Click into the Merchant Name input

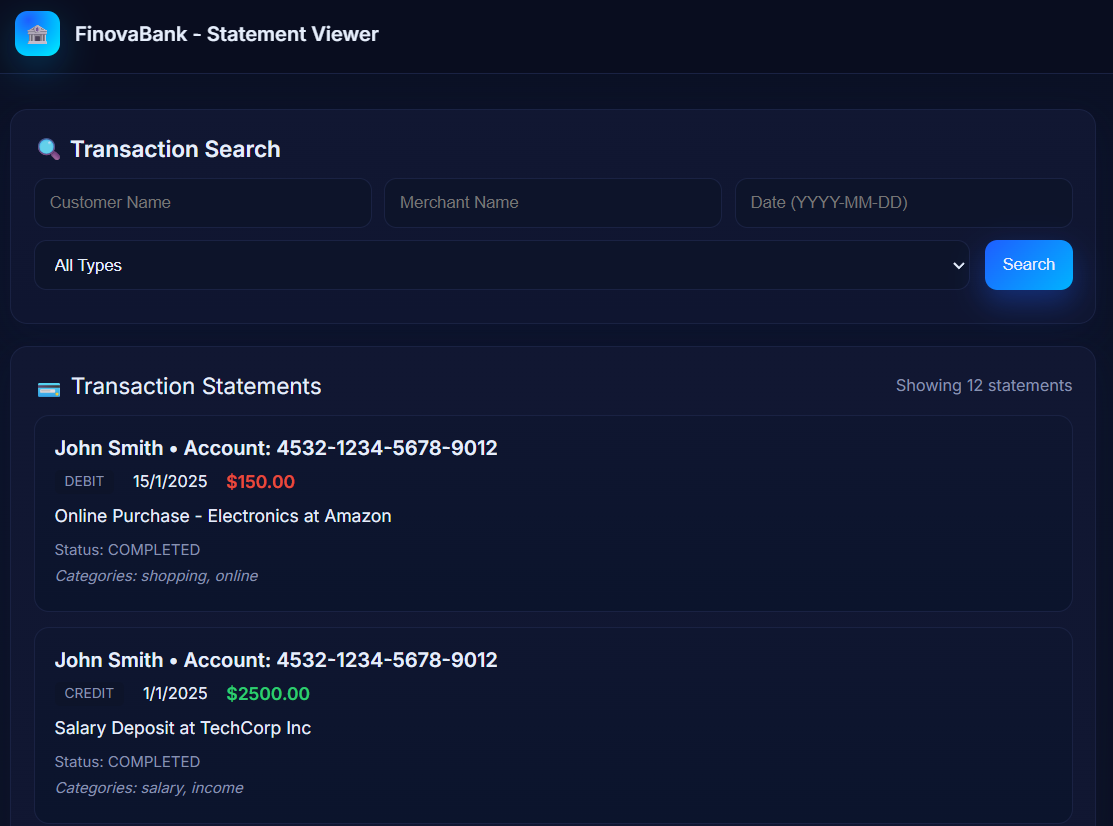[552, 203]
